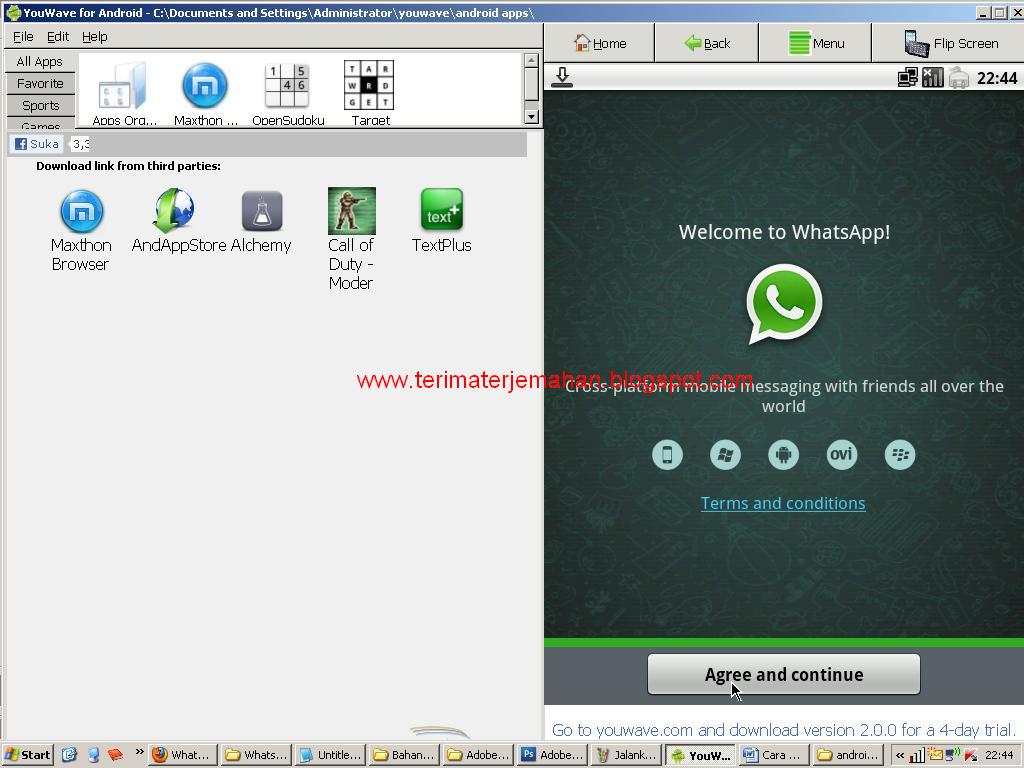Click the WhatsApp logo on welcome screen
The height and width of the screenshot is (768, 1024).
tap(784, 304)
